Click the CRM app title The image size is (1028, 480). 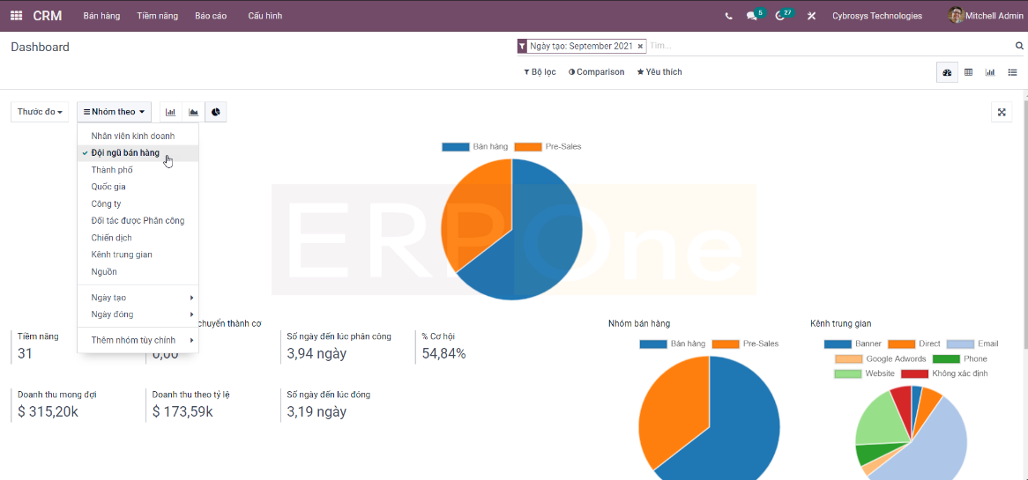coord(47,16)
